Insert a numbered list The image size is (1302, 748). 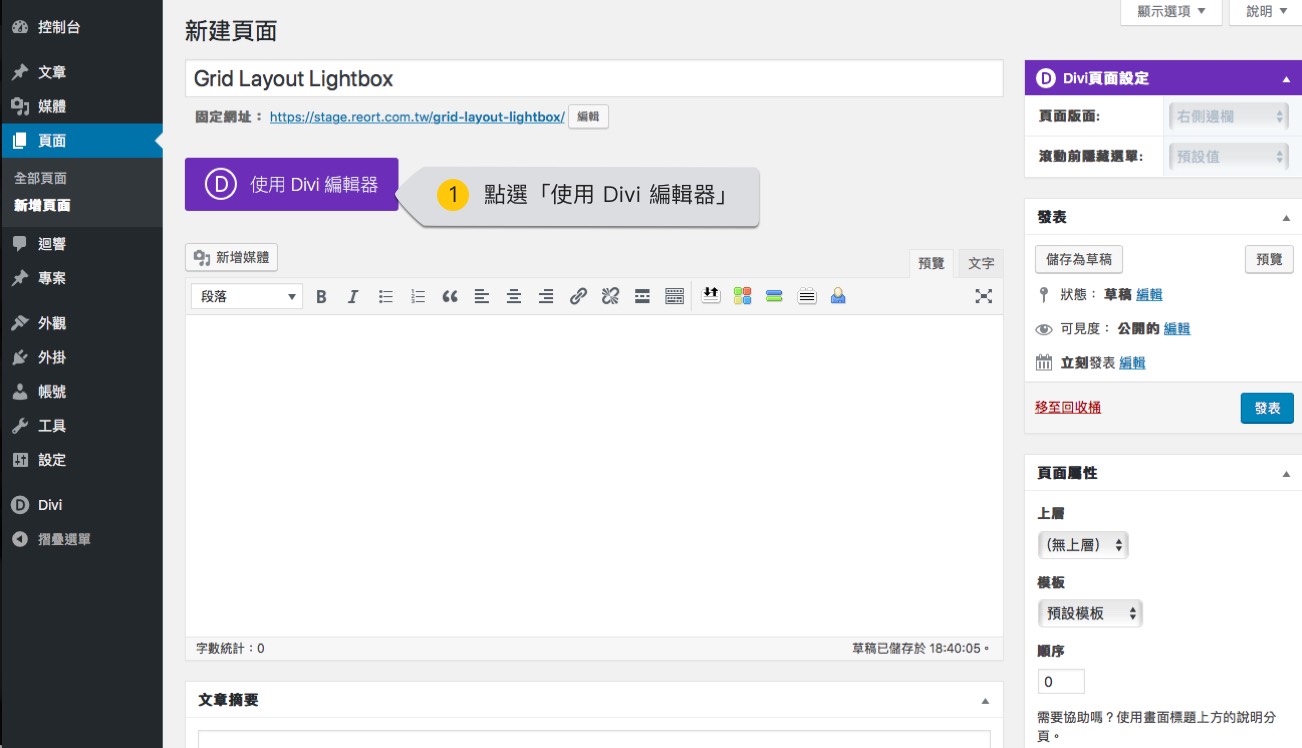418,296
